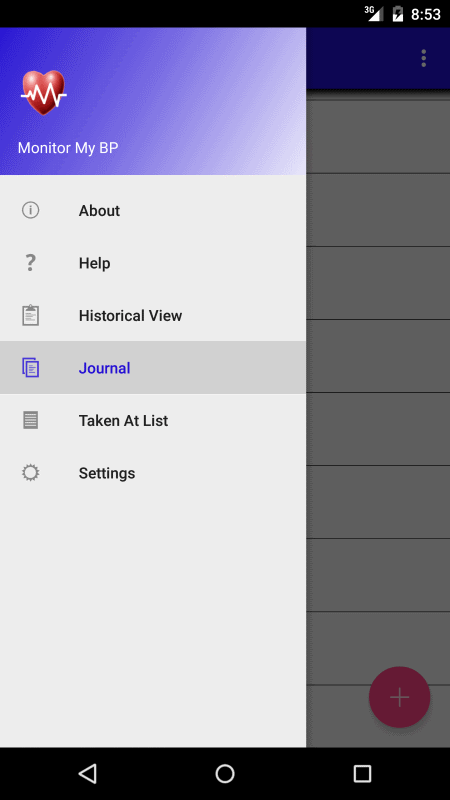Viewport: 450px width, 800px height.
Task: Tap the Journal documents icon
Action: [31, 368]
